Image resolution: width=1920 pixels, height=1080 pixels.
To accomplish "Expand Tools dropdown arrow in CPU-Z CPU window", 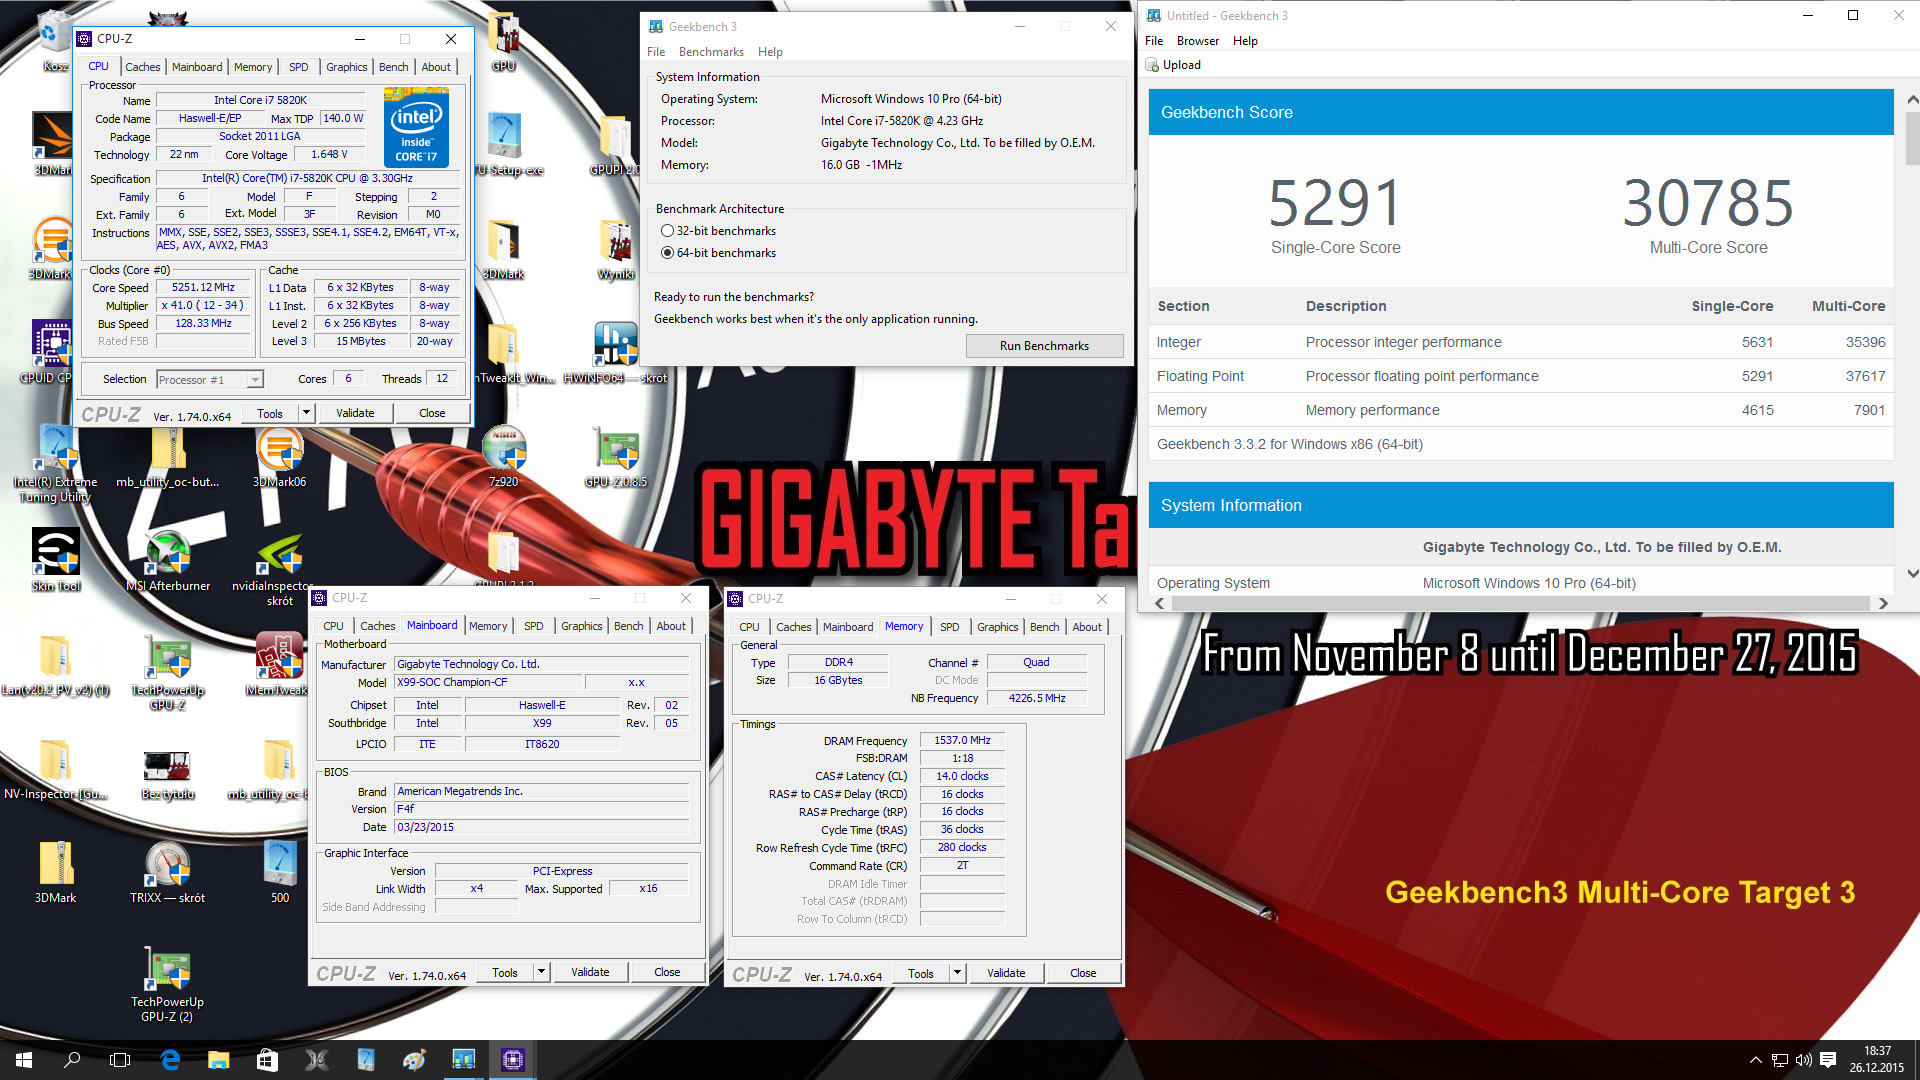I will tap(306, 413).
